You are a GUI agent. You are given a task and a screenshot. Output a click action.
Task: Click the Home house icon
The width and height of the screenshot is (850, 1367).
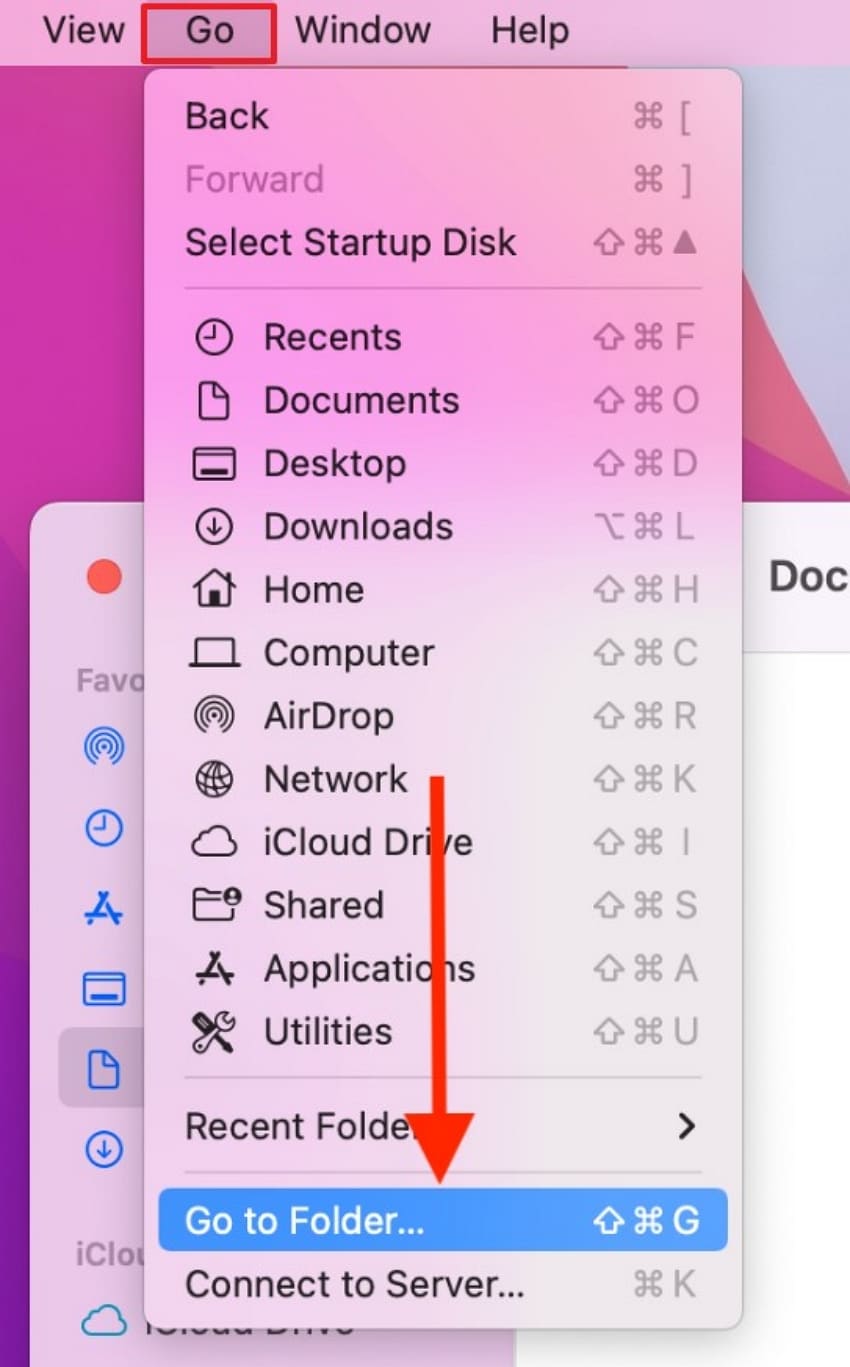point(213,589)
